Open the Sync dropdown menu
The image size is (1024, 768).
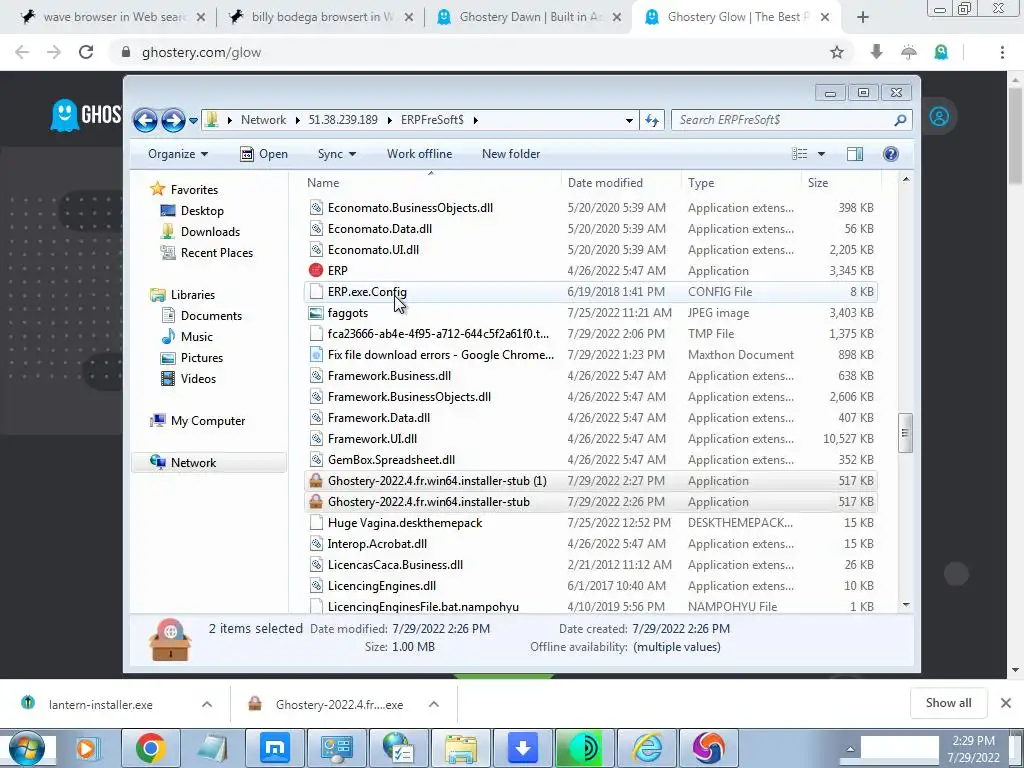336,154
